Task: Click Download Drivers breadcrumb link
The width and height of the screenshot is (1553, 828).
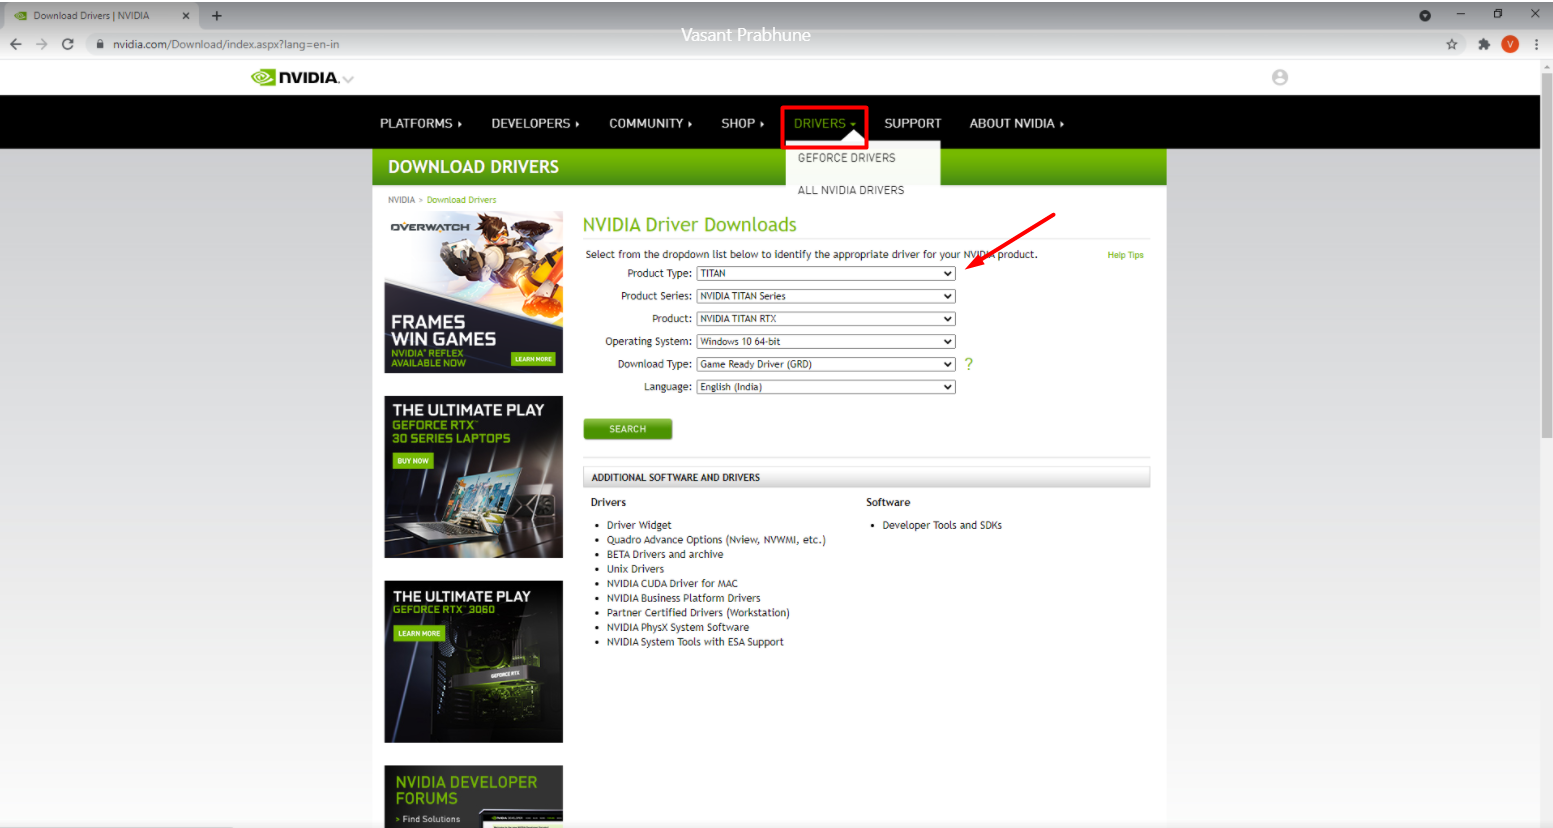Action: tap(461, 200)
